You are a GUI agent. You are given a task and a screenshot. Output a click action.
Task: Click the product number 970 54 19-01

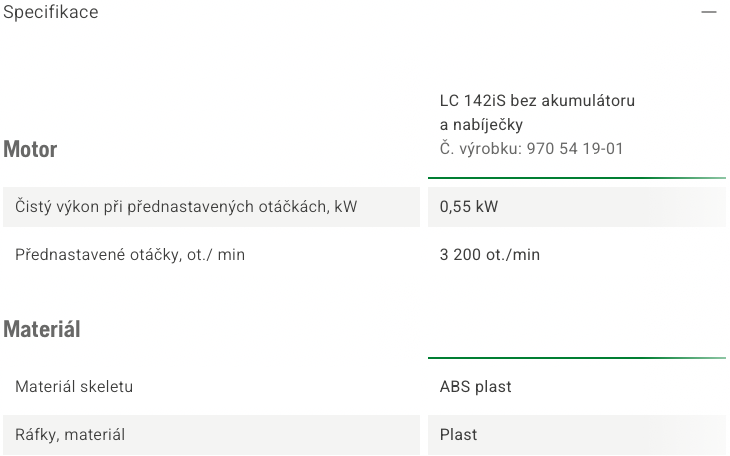click(x=575, y=149)
